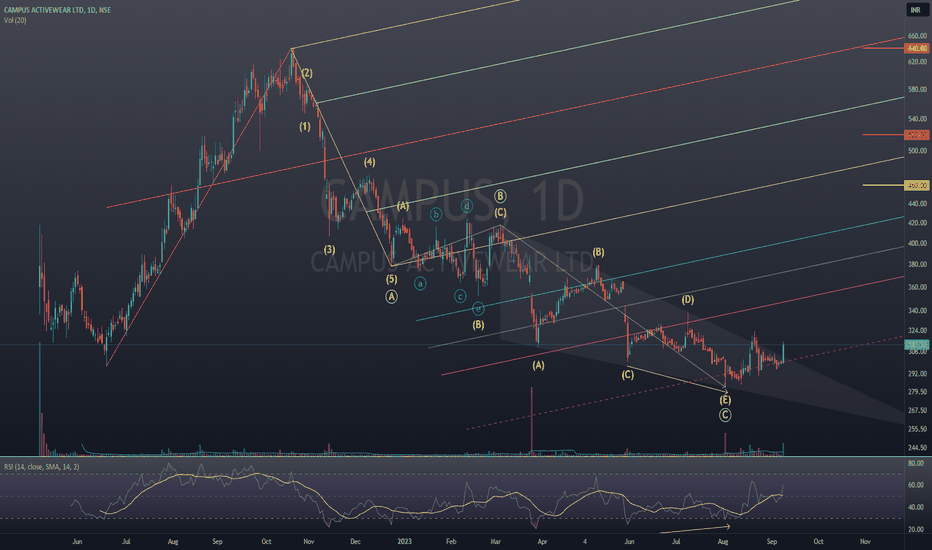Viewport: 932px width, 550px height.
Task: Click the Feb label on time axis
Action: (x=451, y=542)
